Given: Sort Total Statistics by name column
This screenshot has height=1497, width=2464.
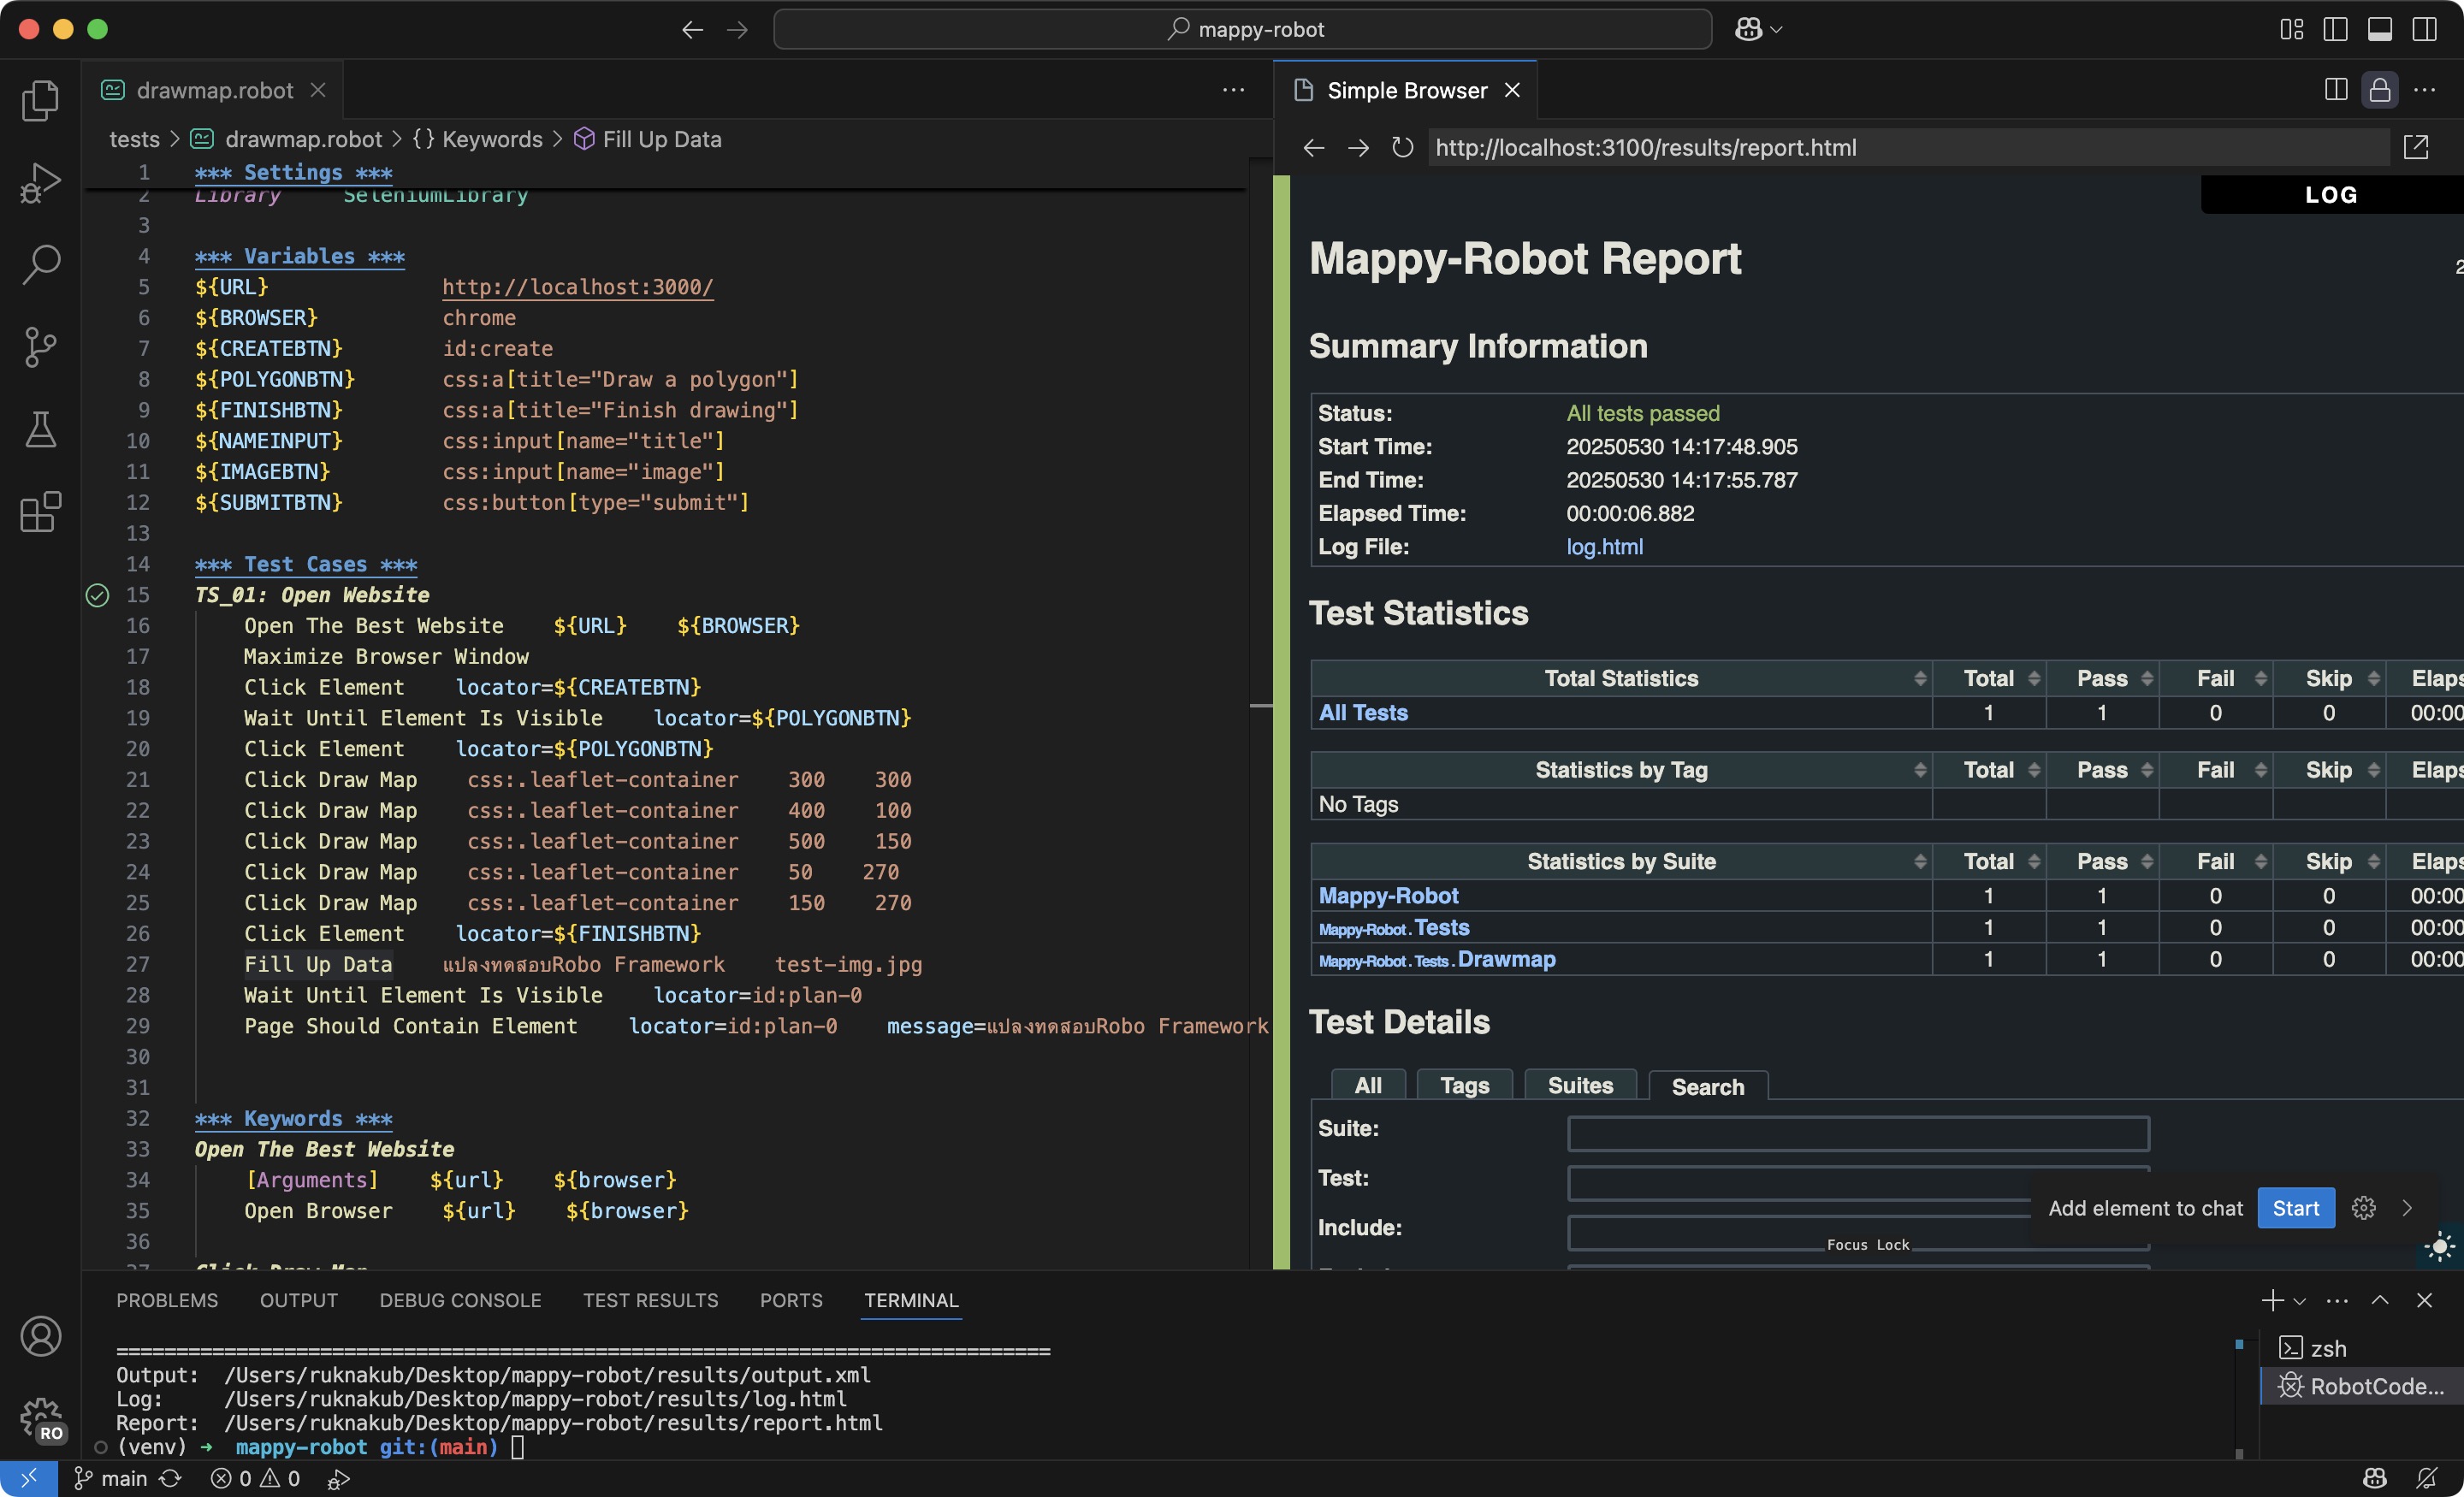Looking at the screenshot, I should (x=1621, y=679).
